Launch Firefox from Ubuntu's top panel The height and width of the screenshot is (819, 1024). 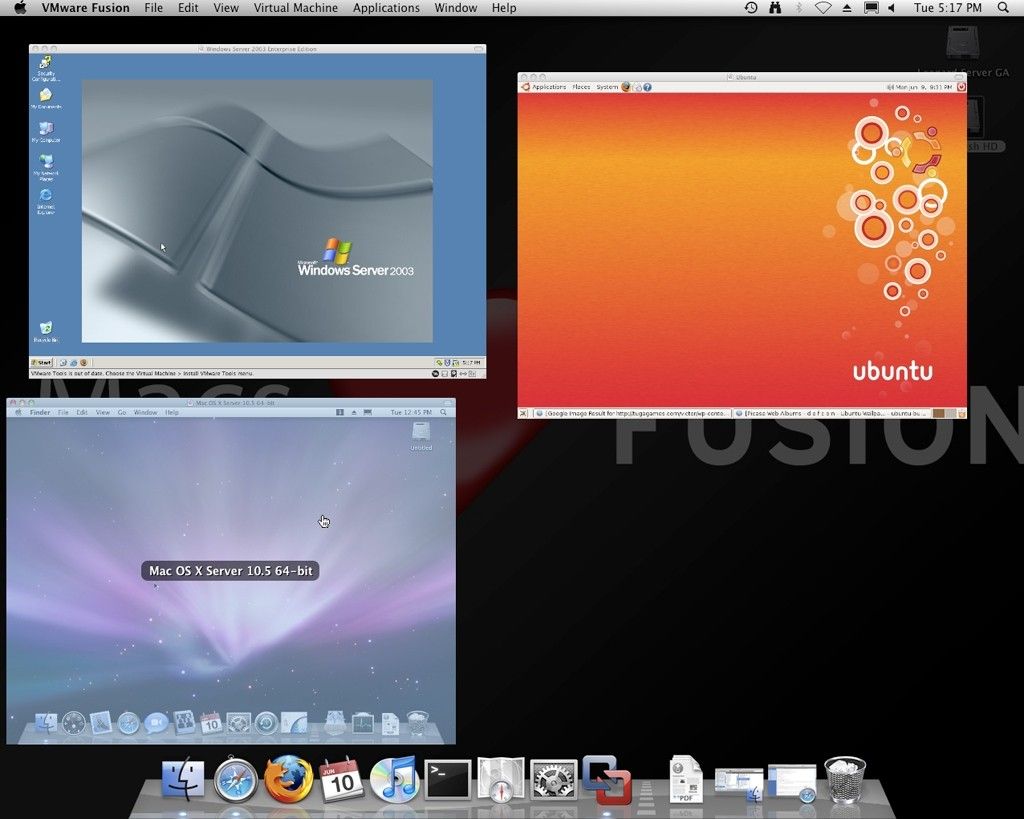[627, 87]
